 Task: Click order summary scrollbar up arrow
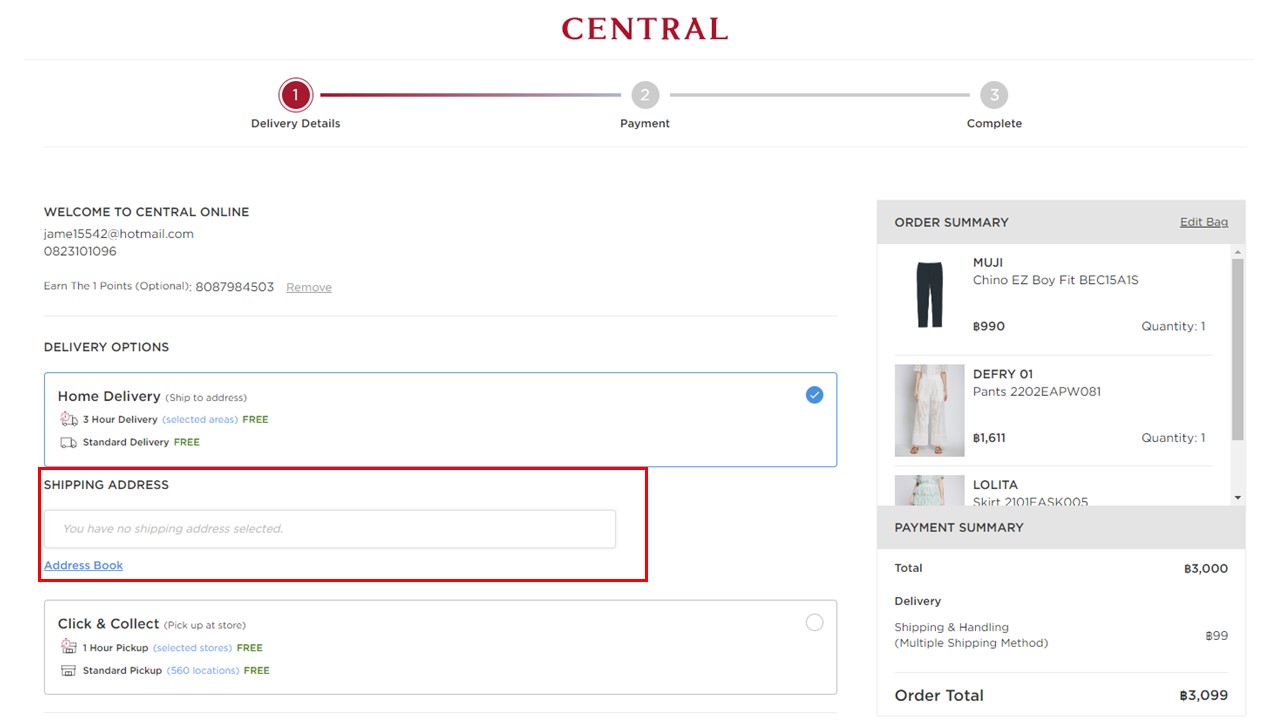pos(1238,253)
